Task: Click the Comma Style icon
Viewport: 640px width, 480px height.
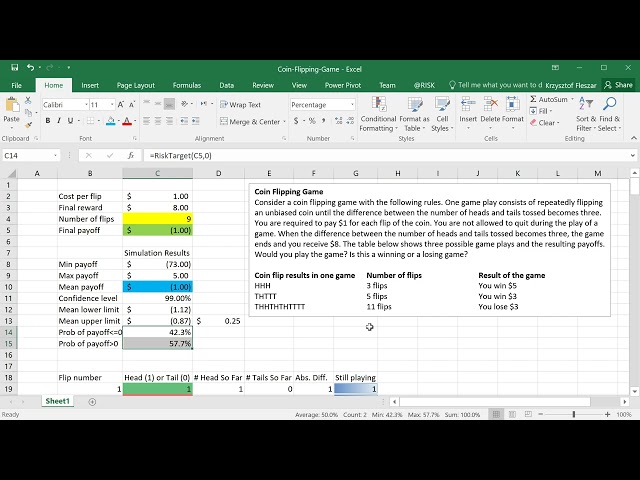Action: 323,121
